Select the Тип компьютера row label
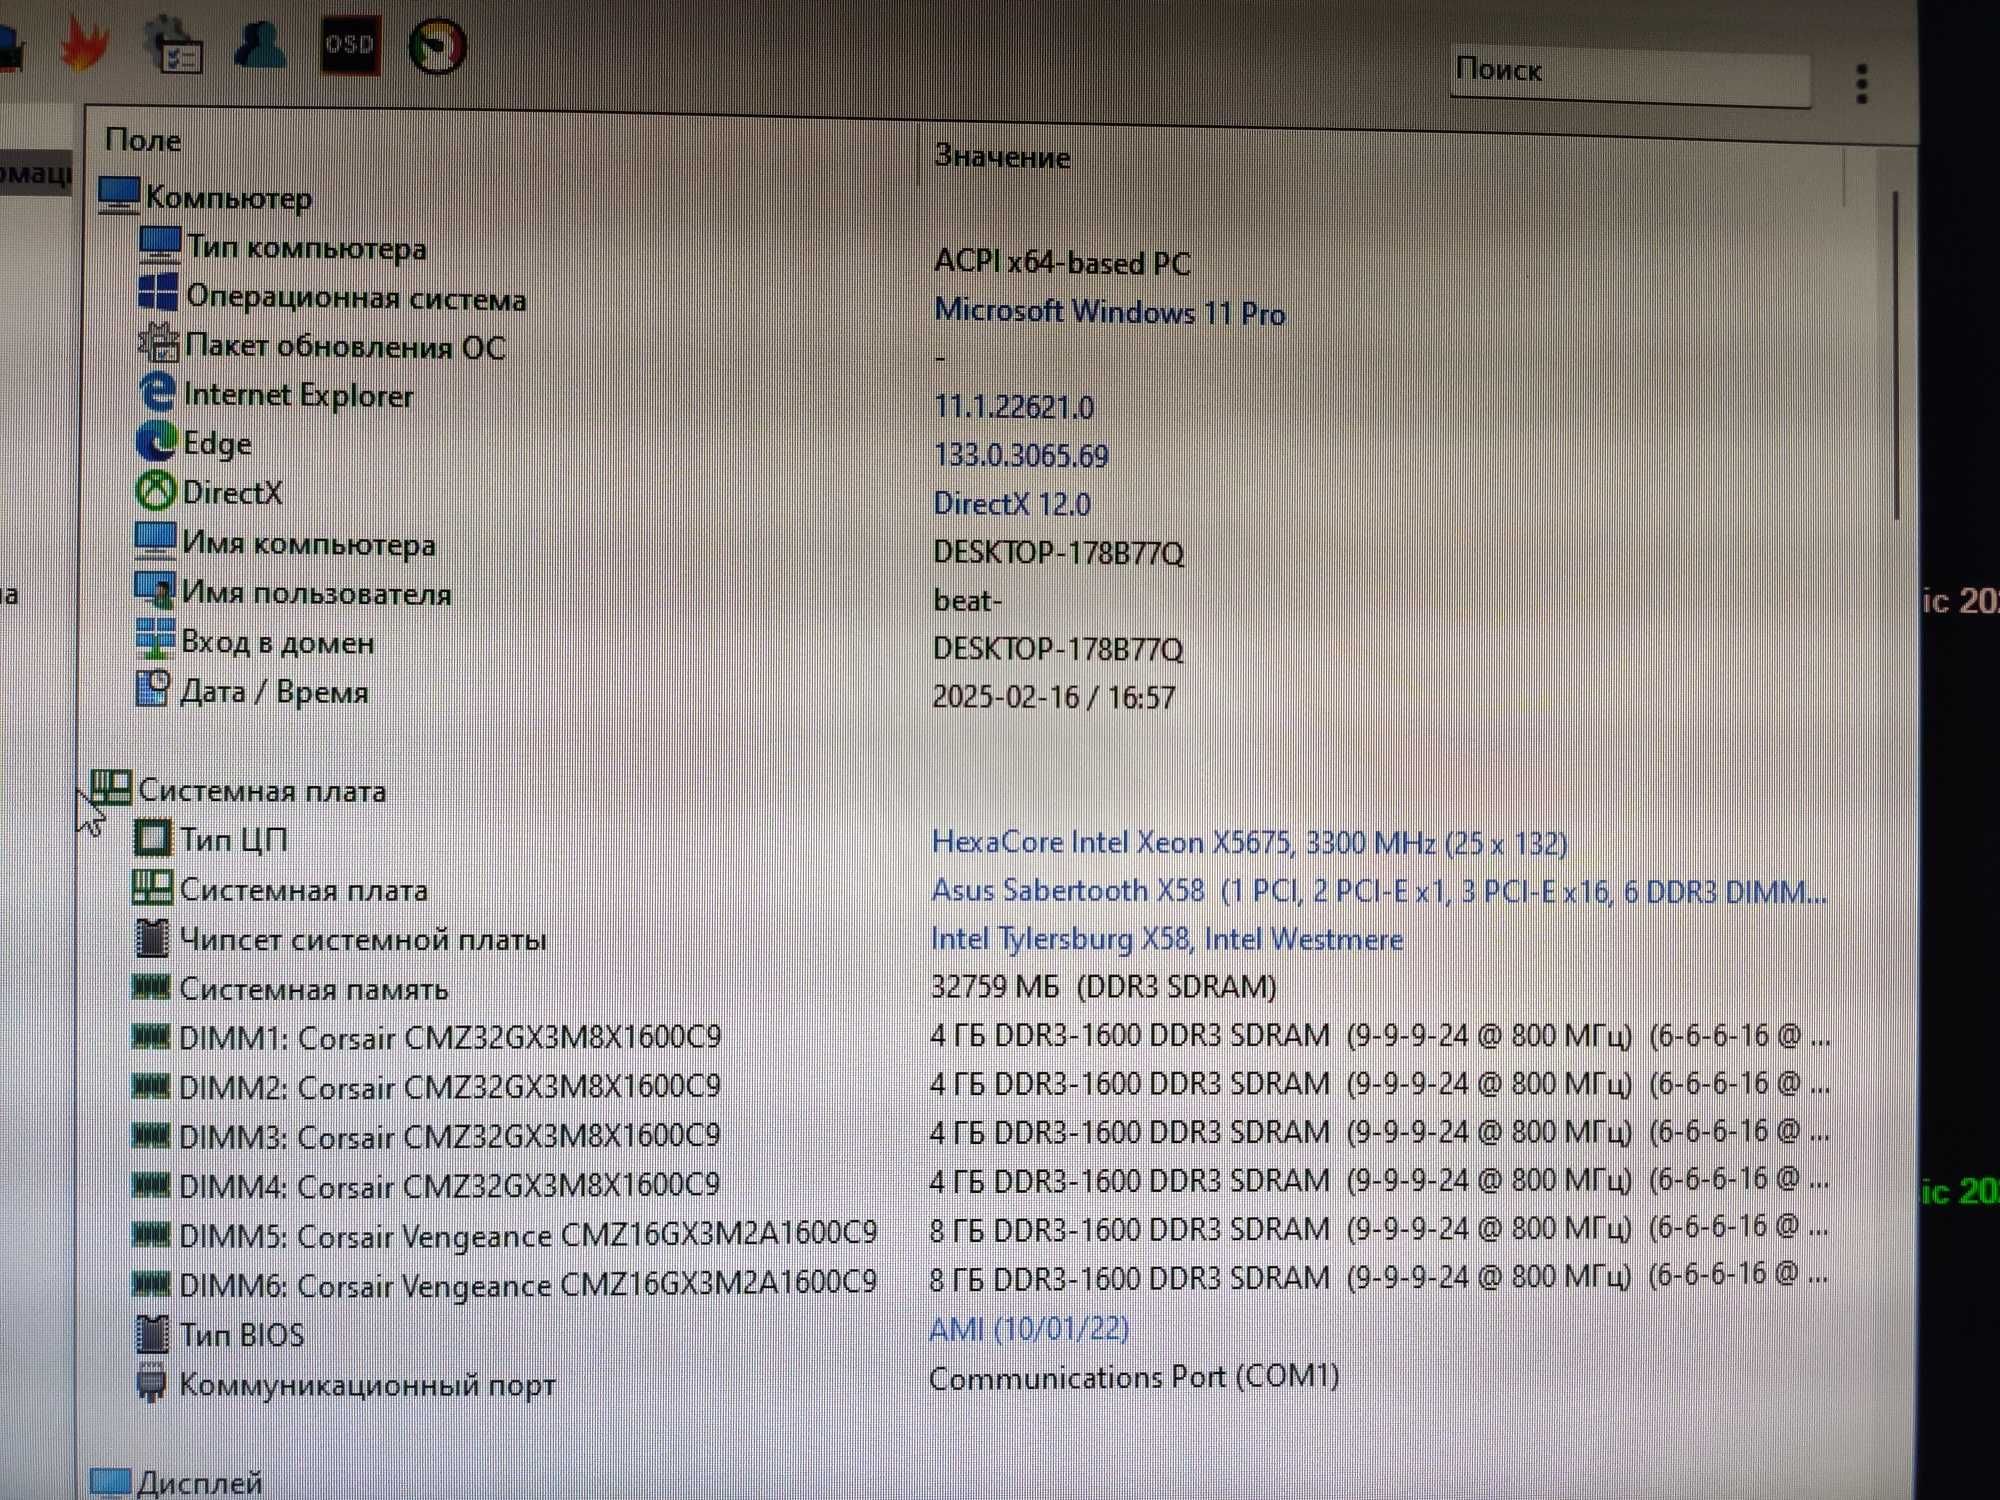 (307, 247)
